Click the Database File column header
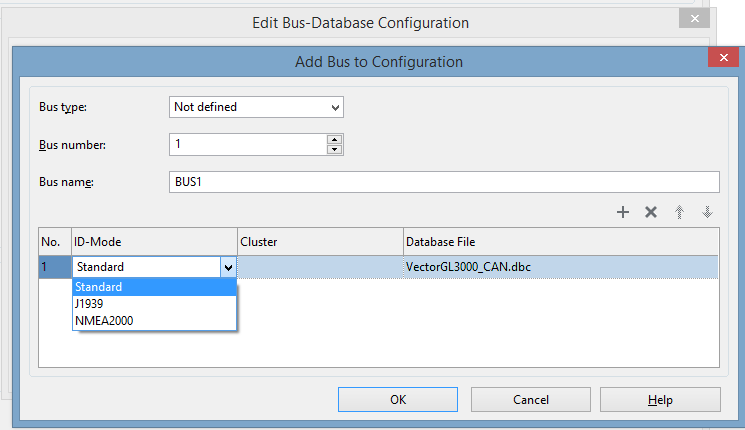 [x=560, y=241]
